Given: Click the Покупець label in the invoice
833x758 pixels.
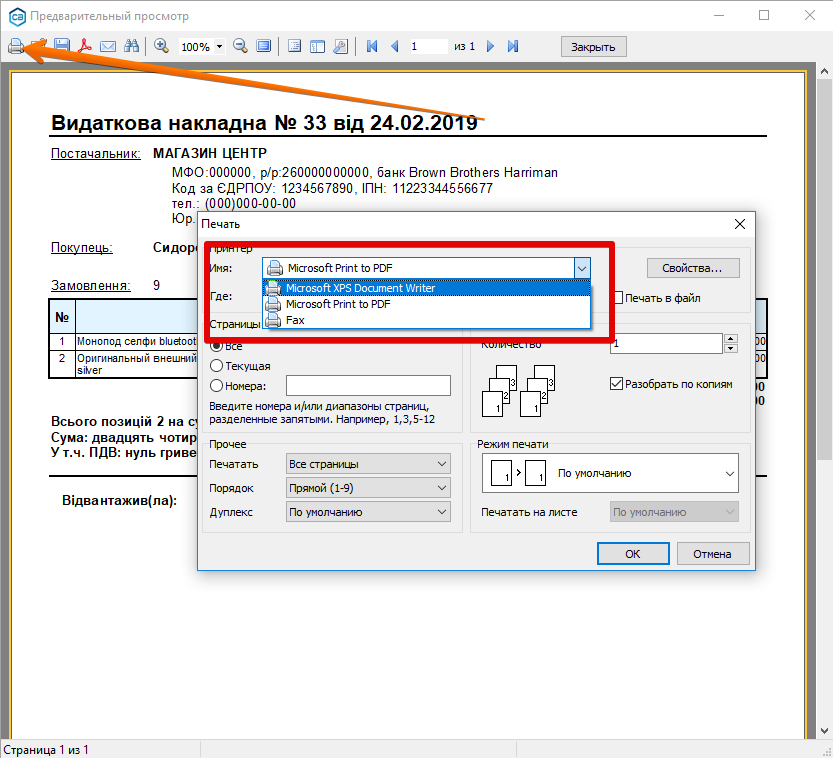Looking at the screenshot, I should coord(82,248).
